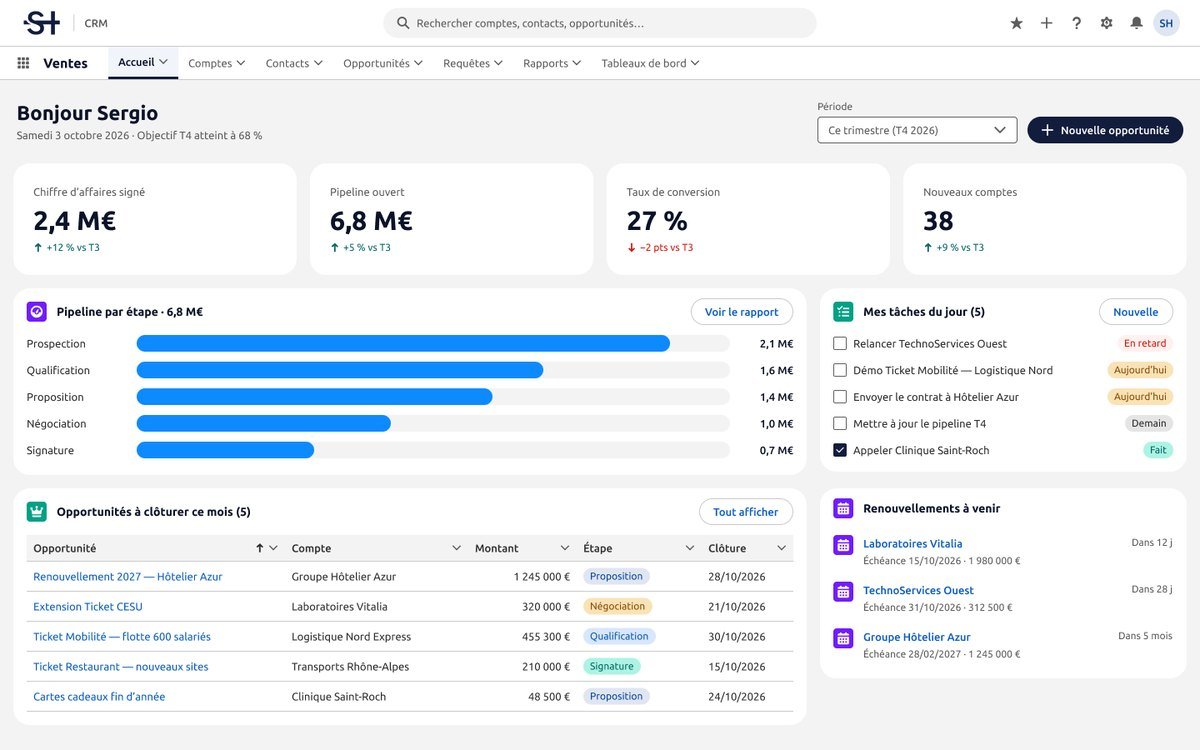Click the Signature pipeline bar
This screenshot has height=750, width=1200.
225,450
